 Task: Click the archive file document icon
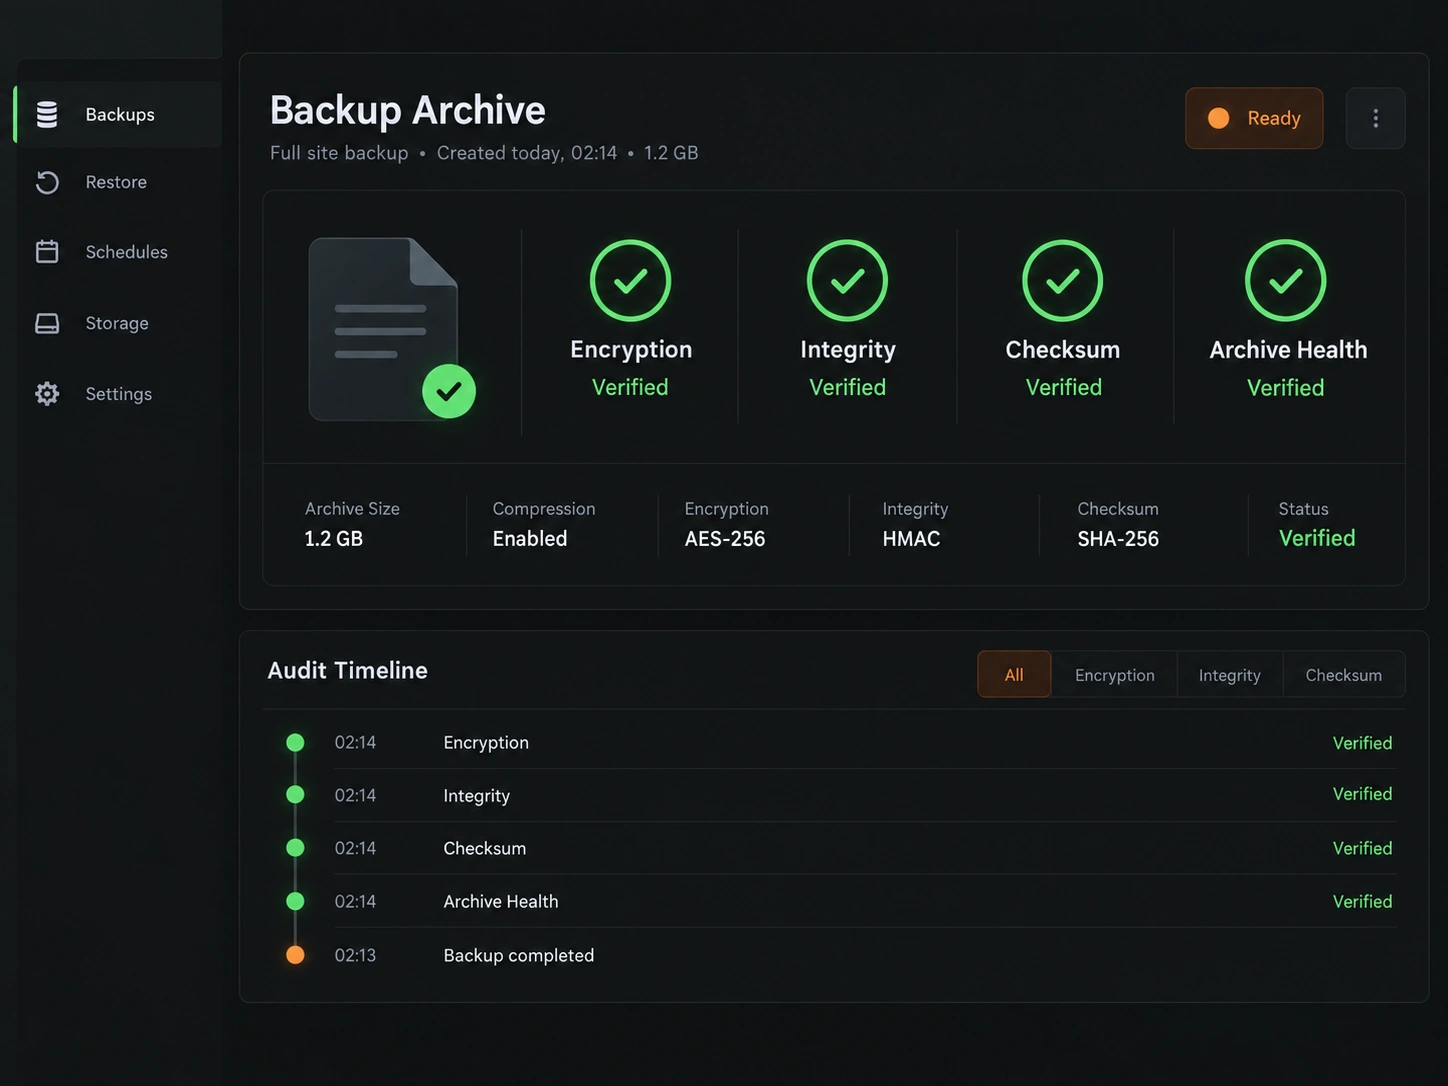383,329
